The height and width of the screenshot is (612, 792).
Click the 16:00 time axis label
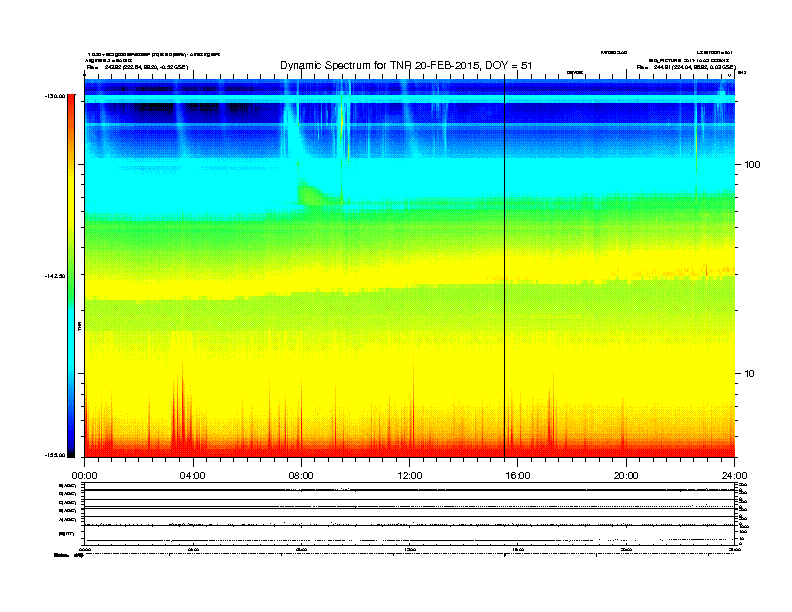tap(518, 476)
